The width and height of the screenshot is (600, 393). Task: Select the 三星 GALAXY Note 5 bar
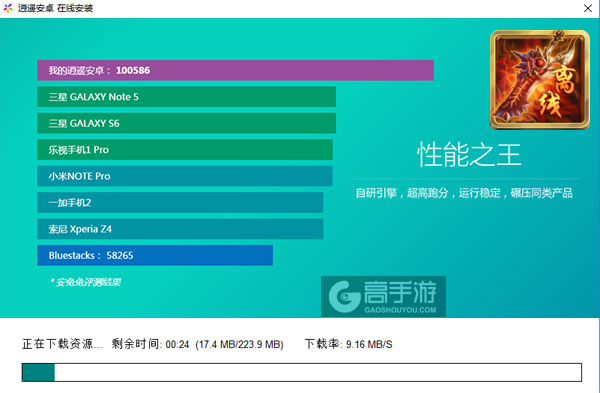click(x=186, y=97)
